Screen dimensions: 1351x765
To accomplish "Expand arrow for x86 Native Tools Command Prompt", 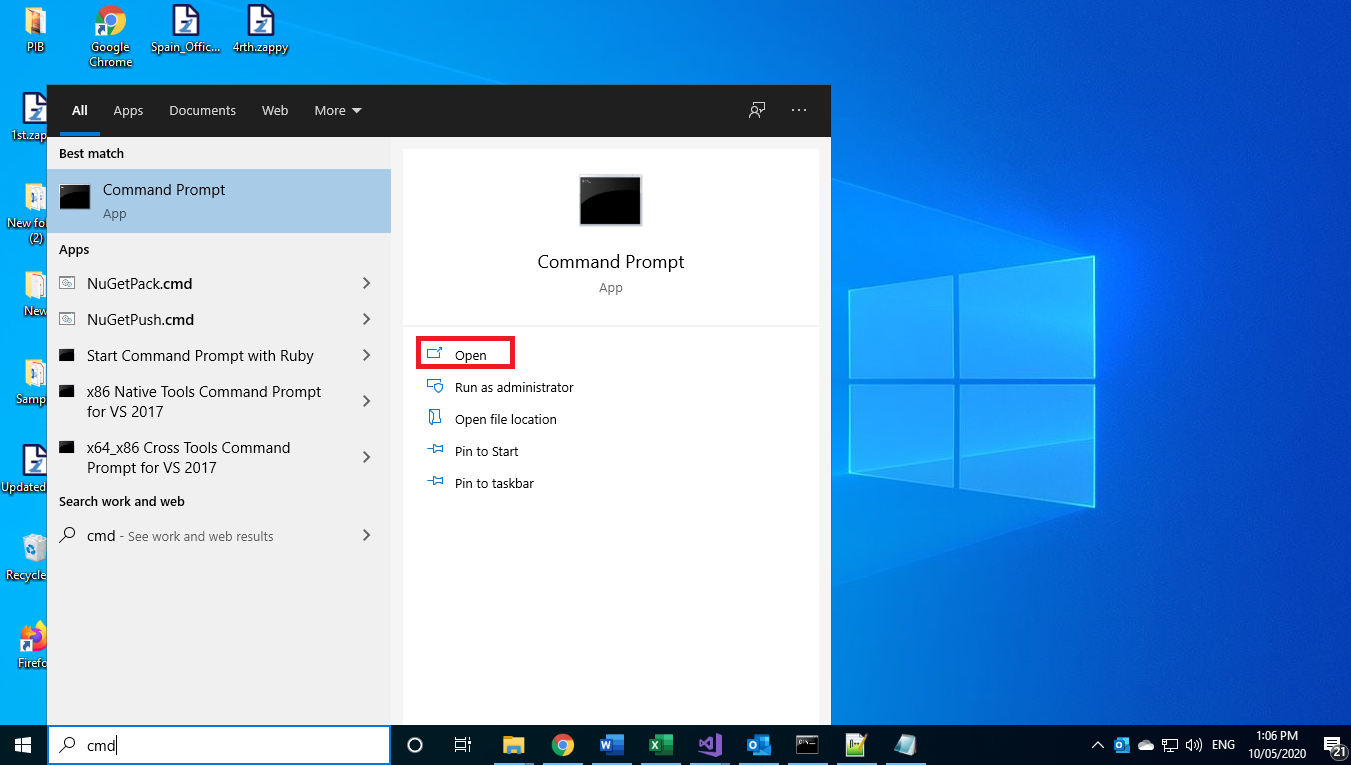I will point(367,402).
